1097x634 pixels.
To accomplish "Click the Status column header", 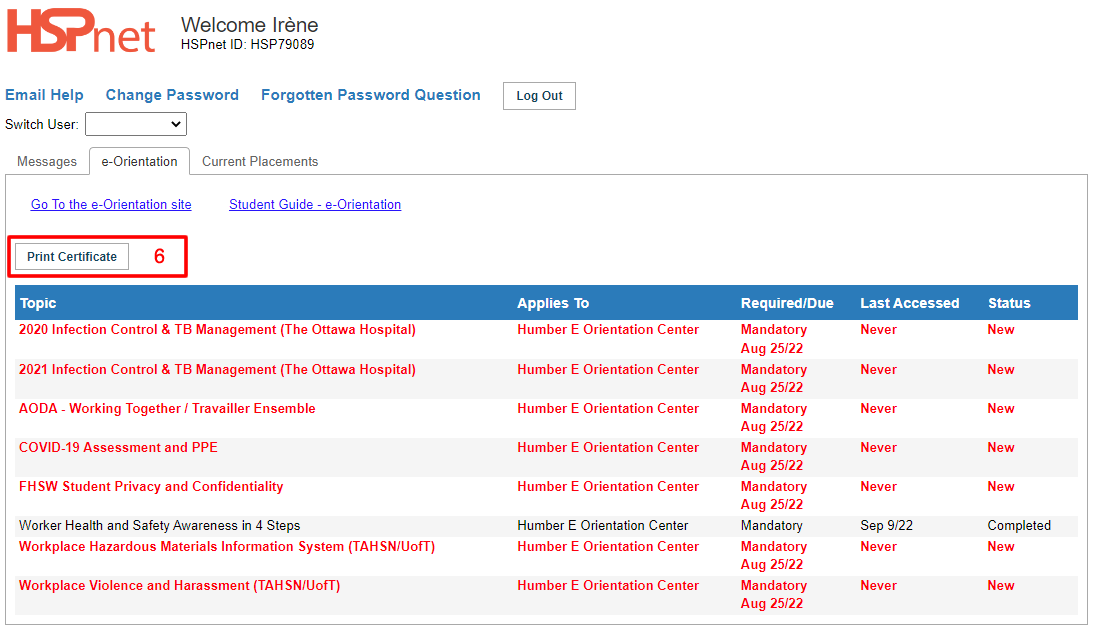I will (x=1009, y=303).
